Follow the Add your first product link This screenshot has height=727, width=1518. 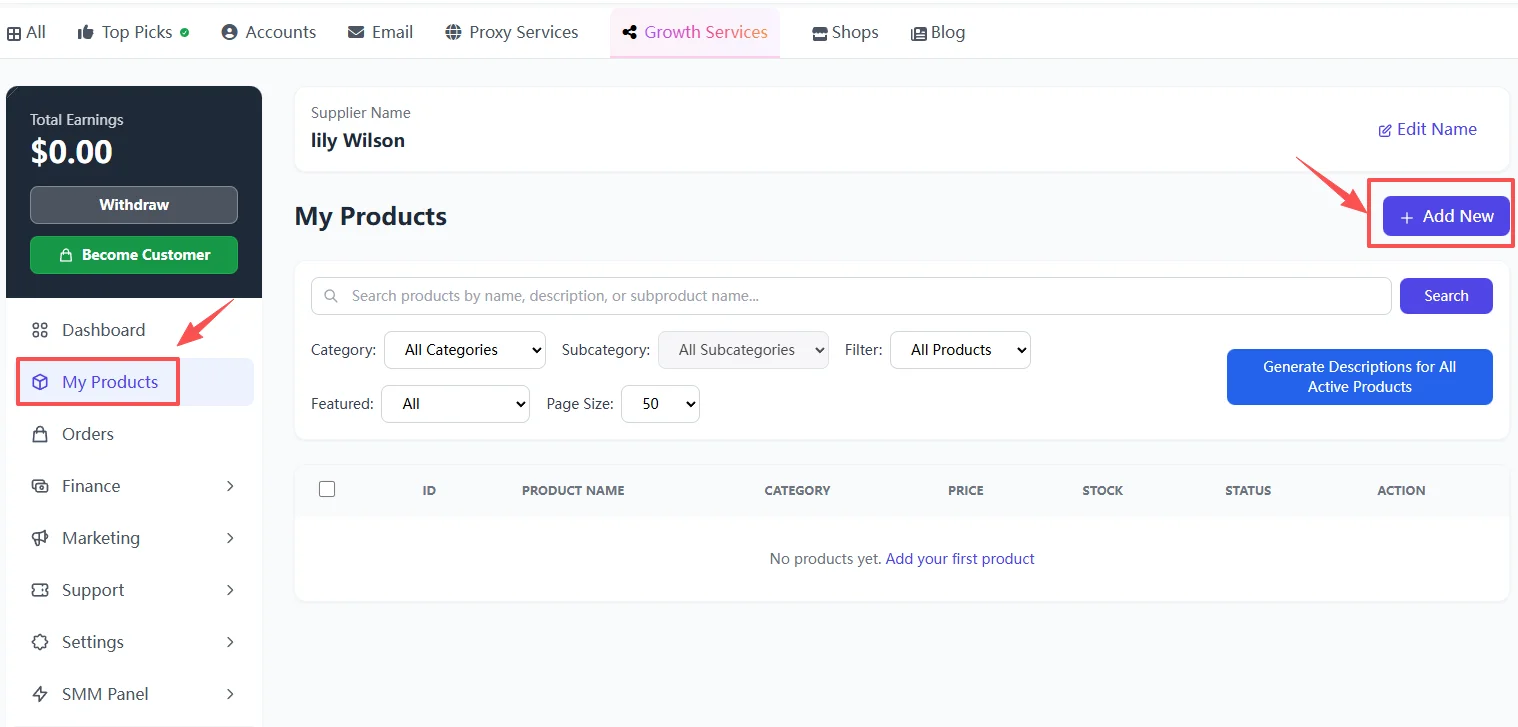[x=960, y=559]
